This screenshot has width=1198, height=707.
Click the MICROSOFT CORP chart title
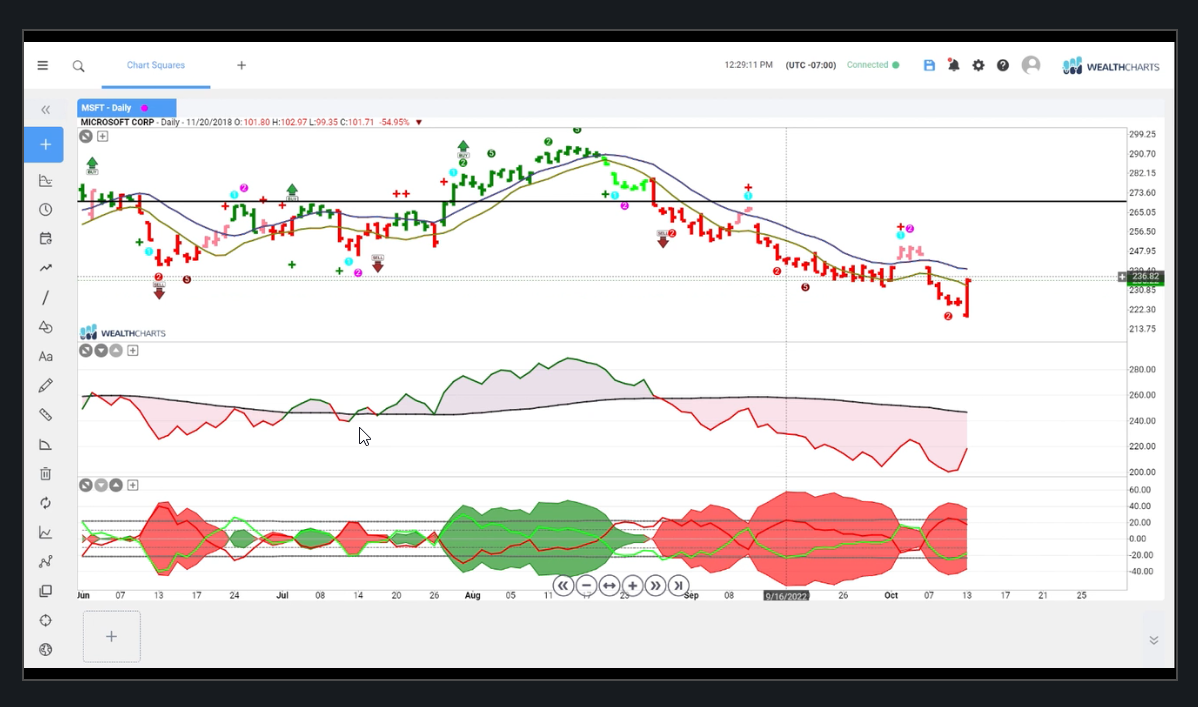[118, 122]
